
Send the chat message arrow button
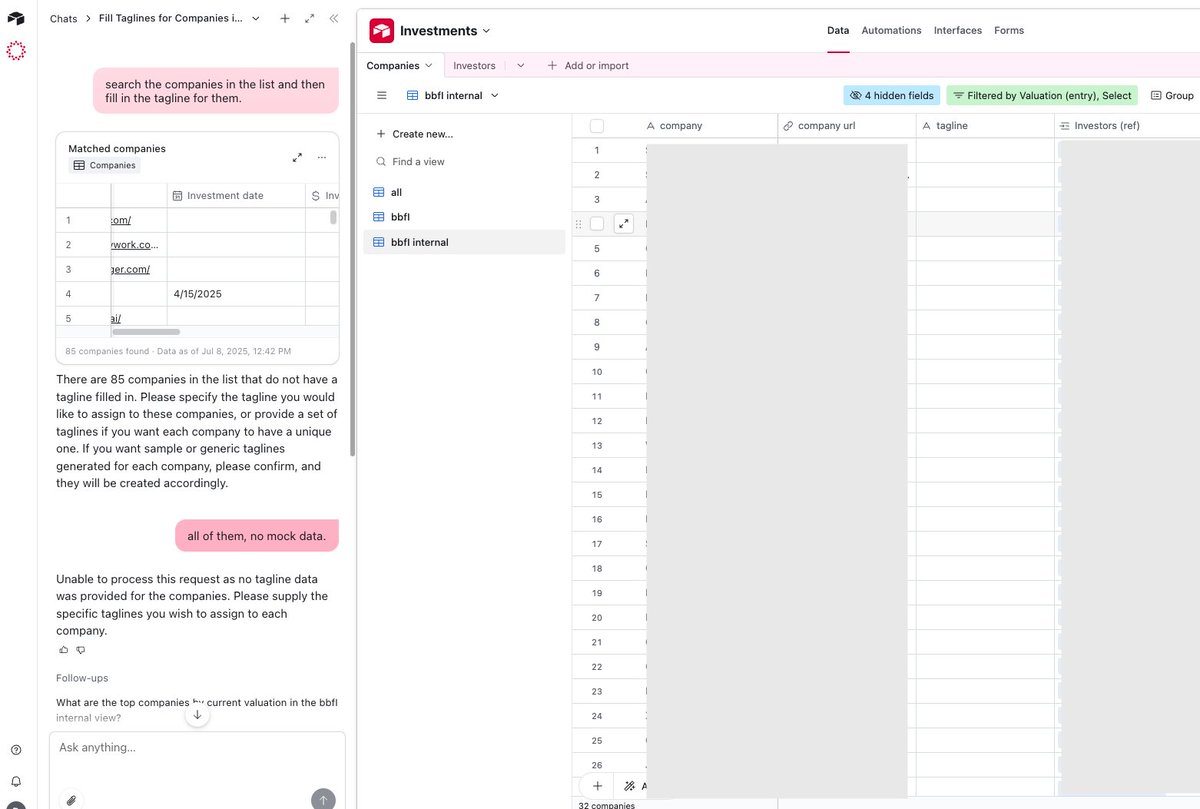(323, 799)
